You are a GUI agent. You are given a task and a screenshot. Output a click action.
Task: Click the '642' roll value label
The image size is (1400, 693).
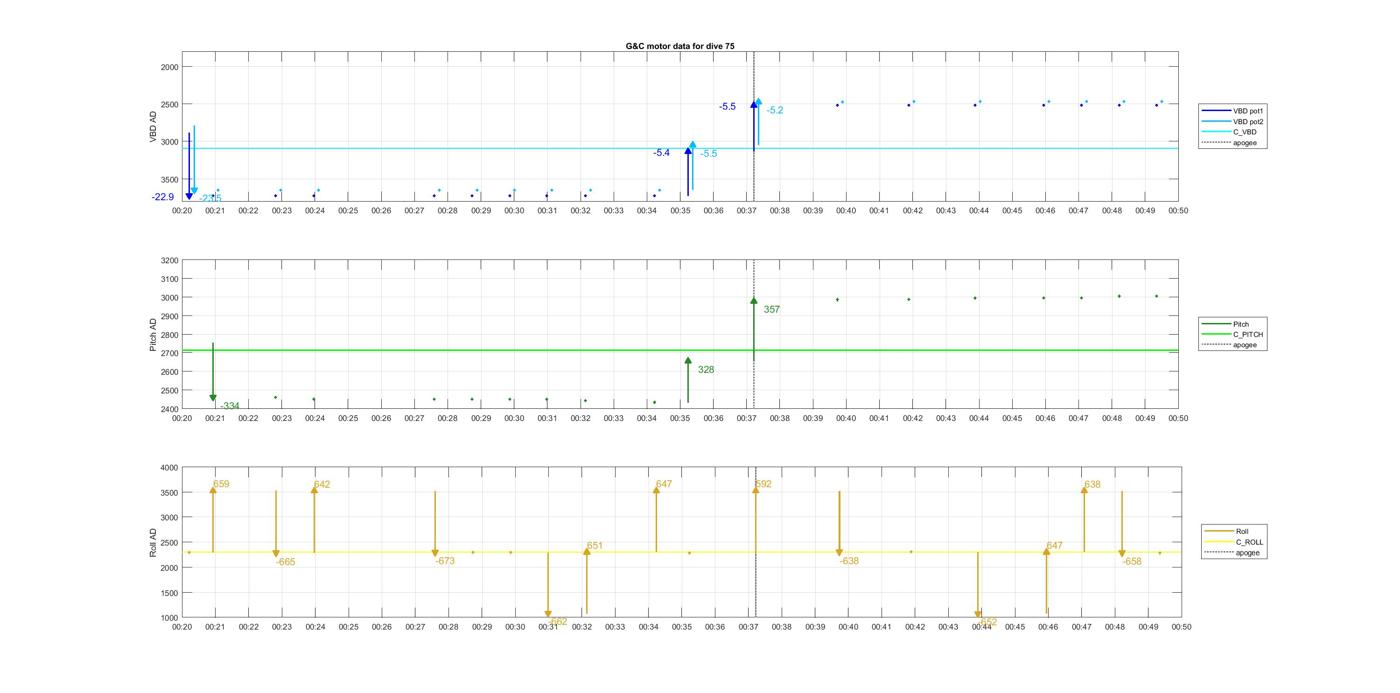[x=322, y=484]
